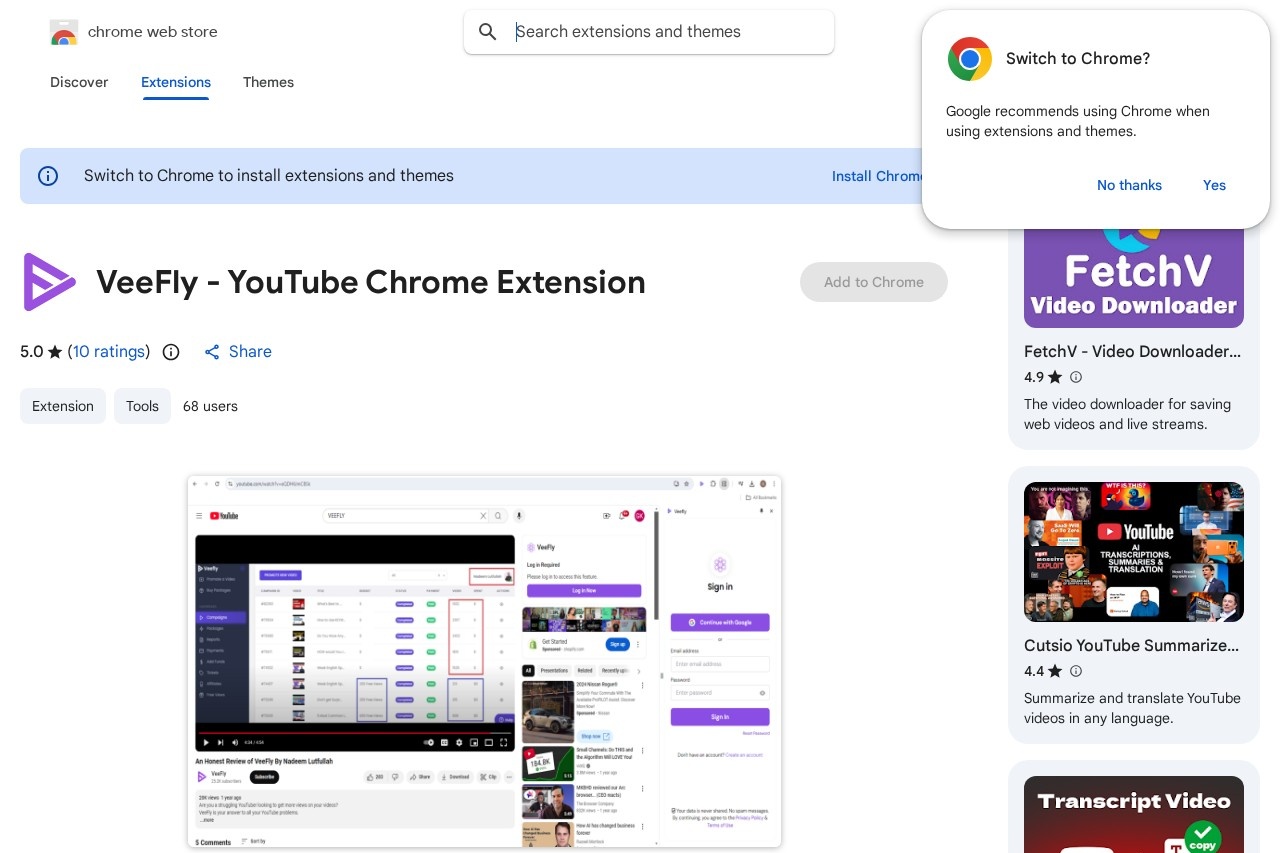
Task: Click info icon next to FetchV 4.9 rating
Action: 1076,377
